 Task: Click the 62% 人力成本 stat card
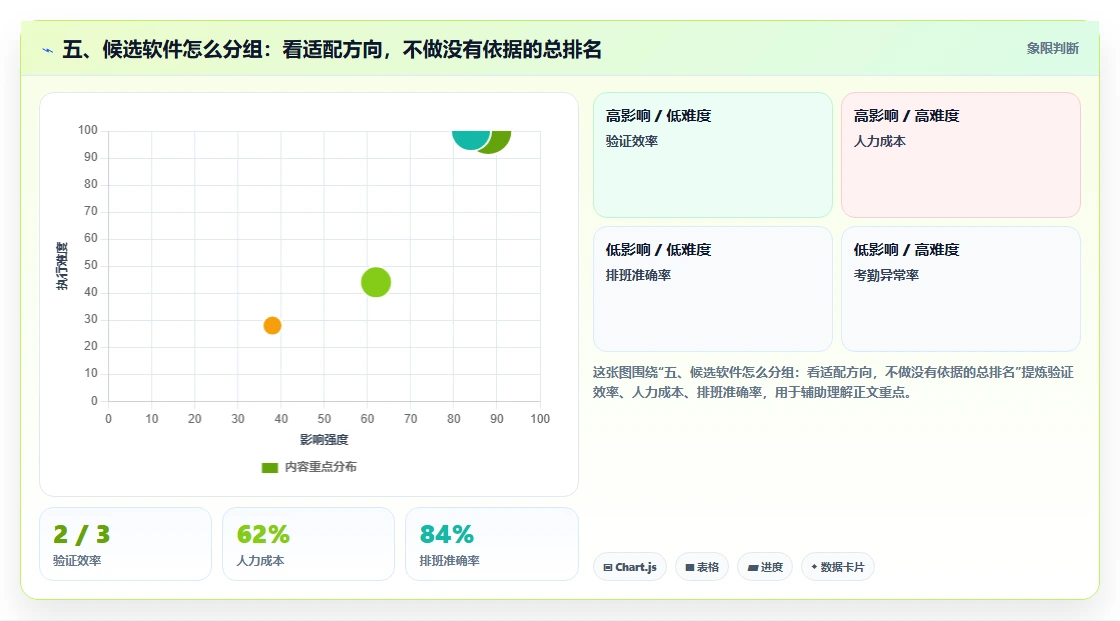309,544
